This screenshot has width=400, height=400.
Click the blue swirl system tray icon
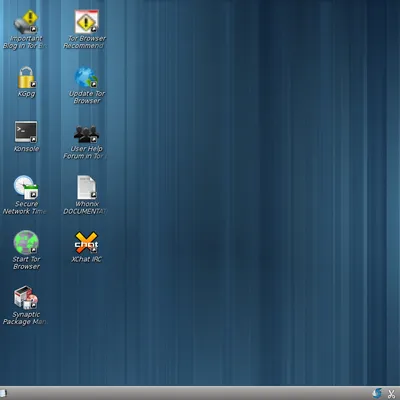click(x=377, y=393)
